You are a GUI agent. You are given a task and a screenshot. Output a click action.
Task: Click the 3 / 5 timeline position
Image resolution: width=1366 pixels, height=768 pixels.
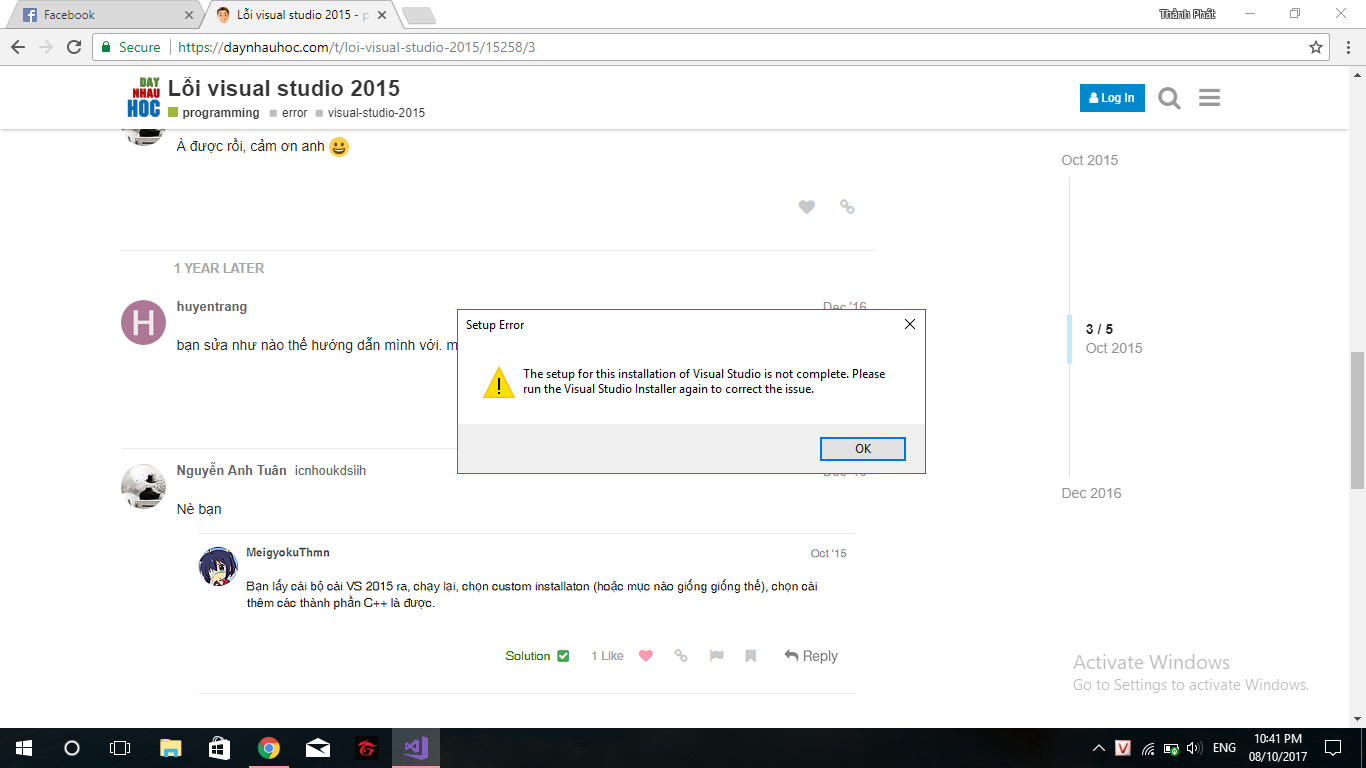(x=1099, y=329)
